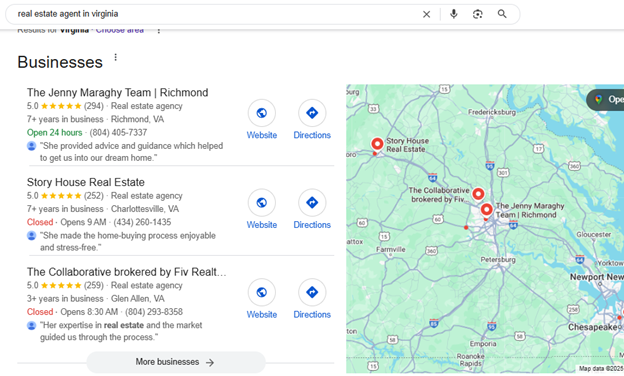This screenshot has height=376, width=624.
Task: Show More businesses
Action: click(176, 362)
